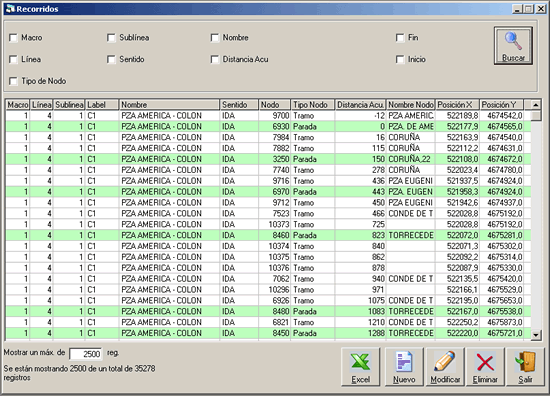The image size is (550, 396).
Task: Select the Parada row with Nodo 8450
Action: pos(268,333)
